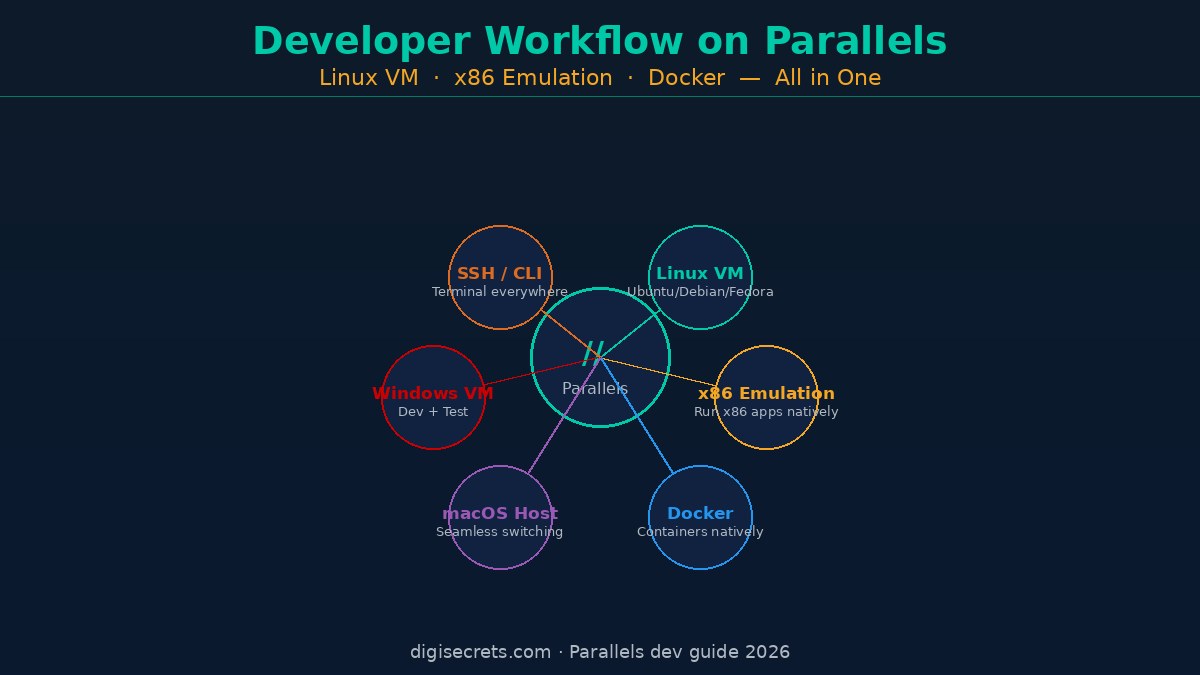Click the central Parallels logo icon
1200x675 pixels.
(594, 352)
